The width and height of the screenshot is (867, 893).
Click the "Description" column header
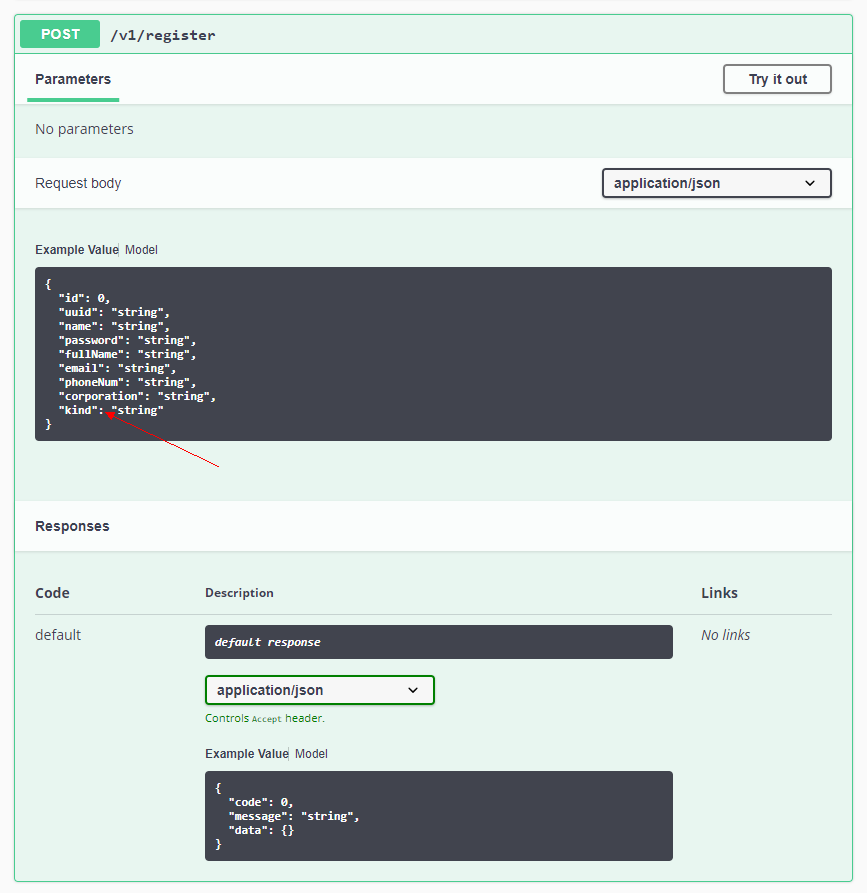(239, 593)
